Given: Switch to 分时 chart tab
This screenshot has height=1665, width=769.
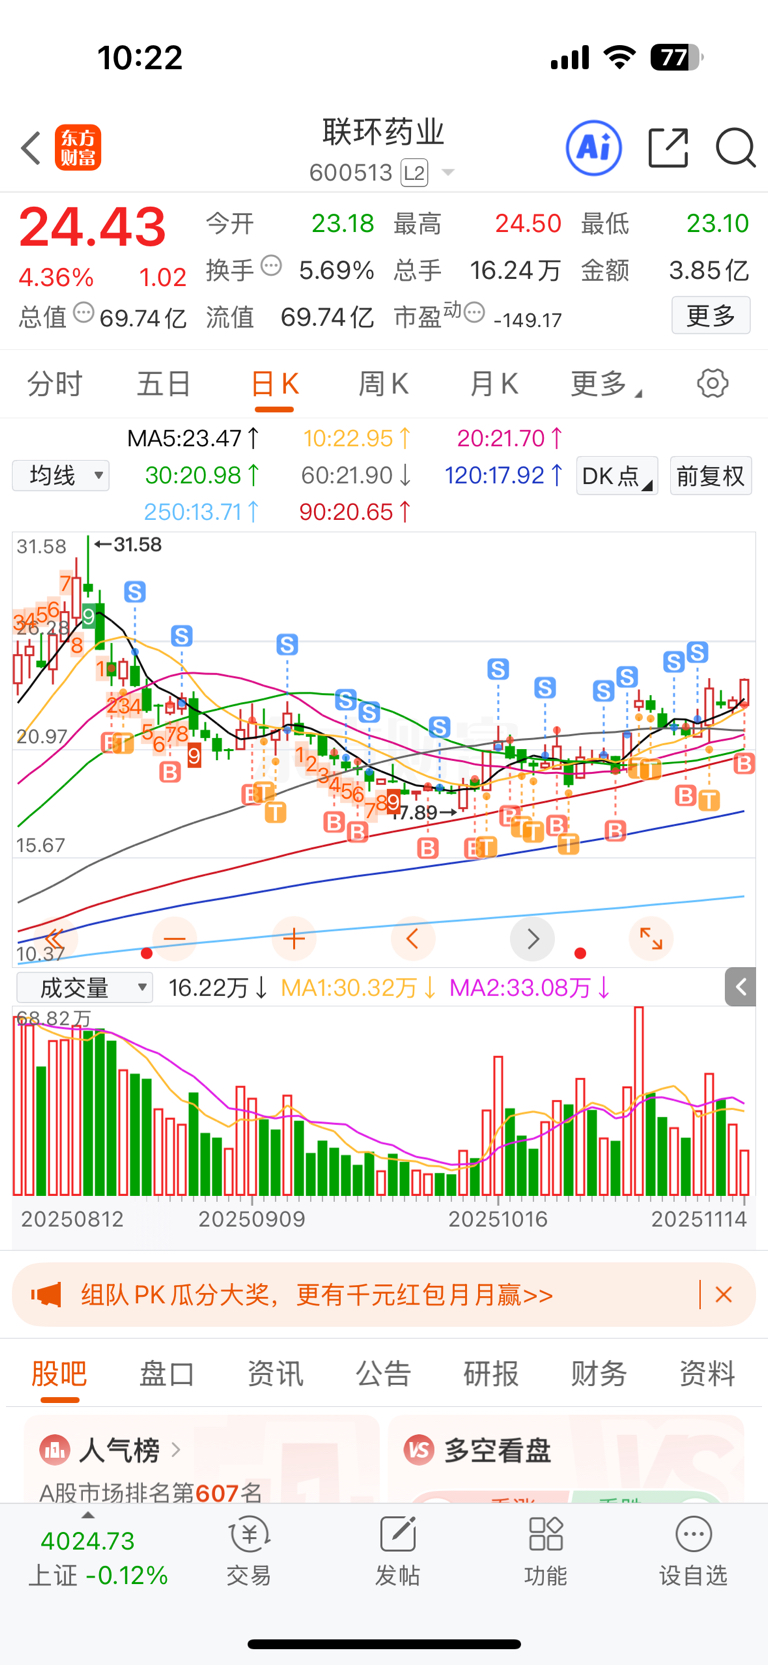Looking at the screenshot, I should (x=54, y=384).
